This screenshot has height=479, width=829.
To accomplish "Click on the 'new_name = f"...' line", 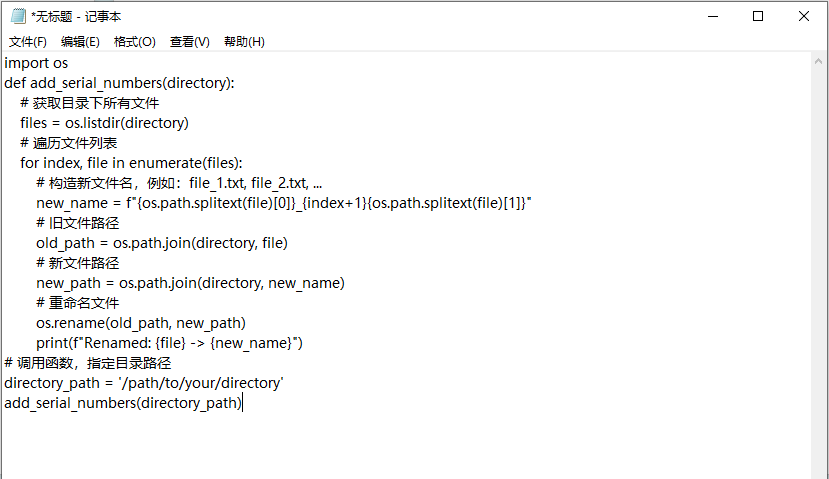I will coord(283,203).
